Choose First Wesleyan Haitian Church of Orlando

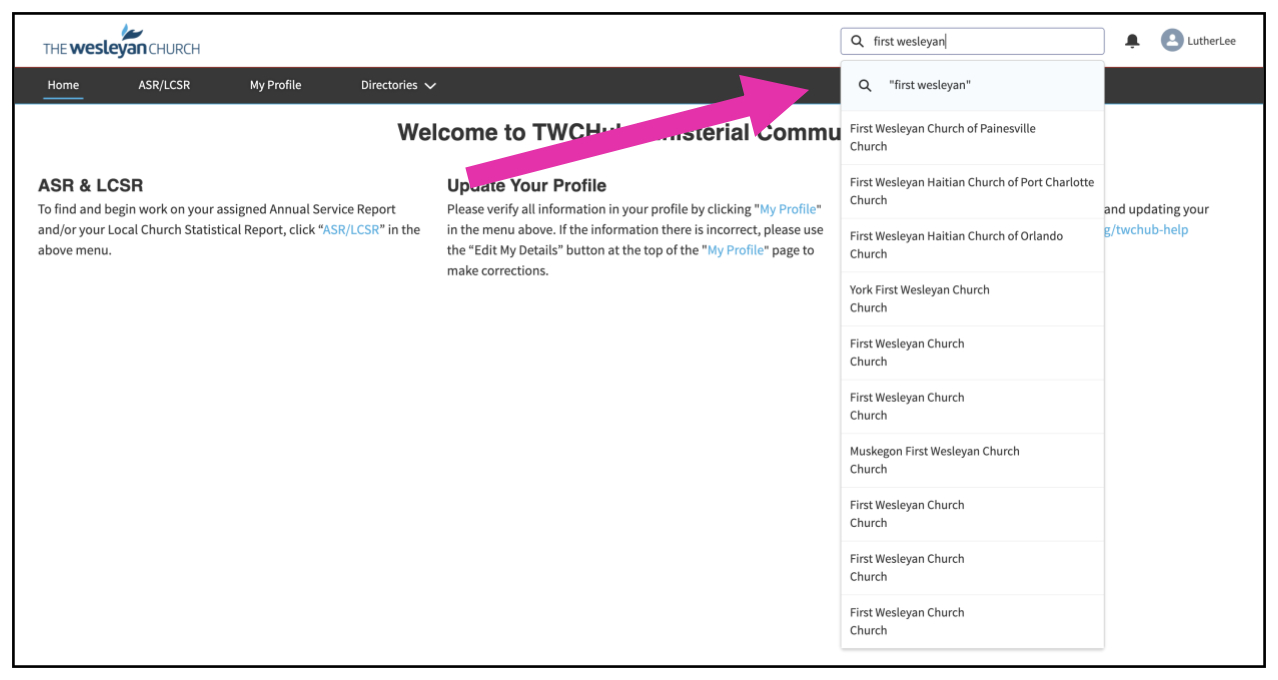(x=972, y=245)
